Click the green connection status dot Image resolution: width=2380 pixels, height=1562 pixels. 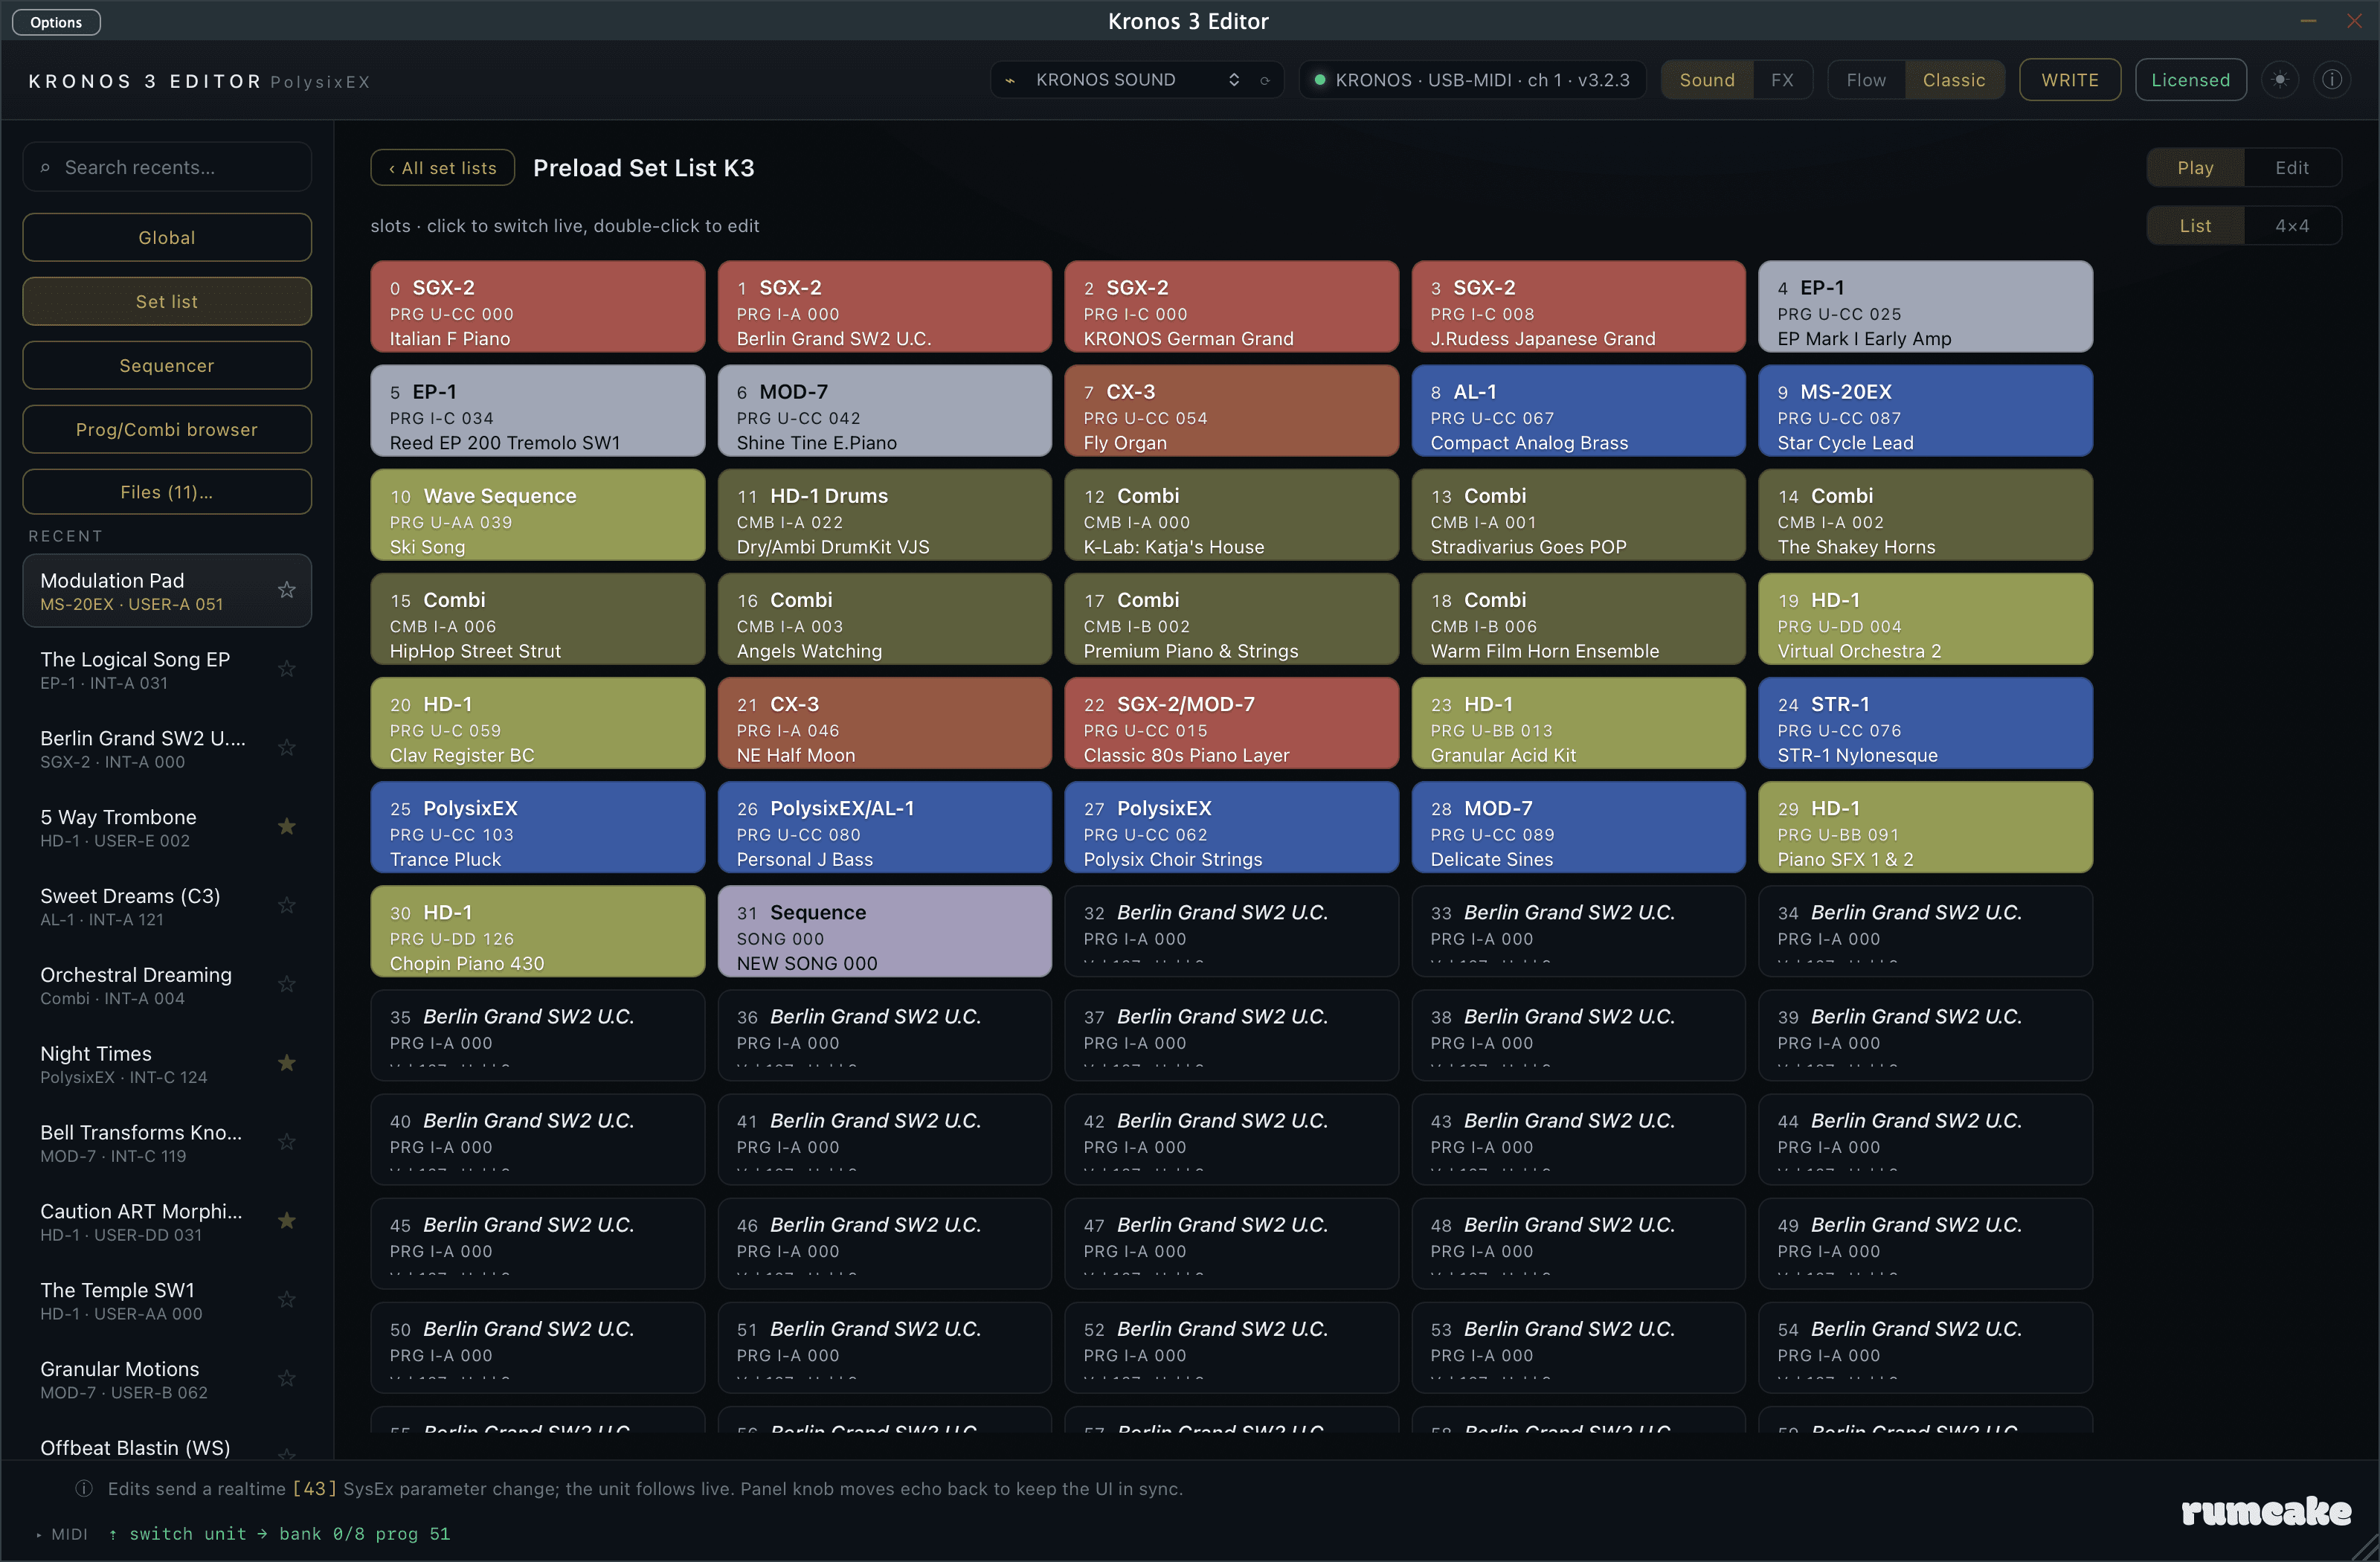click(1319, 80)
